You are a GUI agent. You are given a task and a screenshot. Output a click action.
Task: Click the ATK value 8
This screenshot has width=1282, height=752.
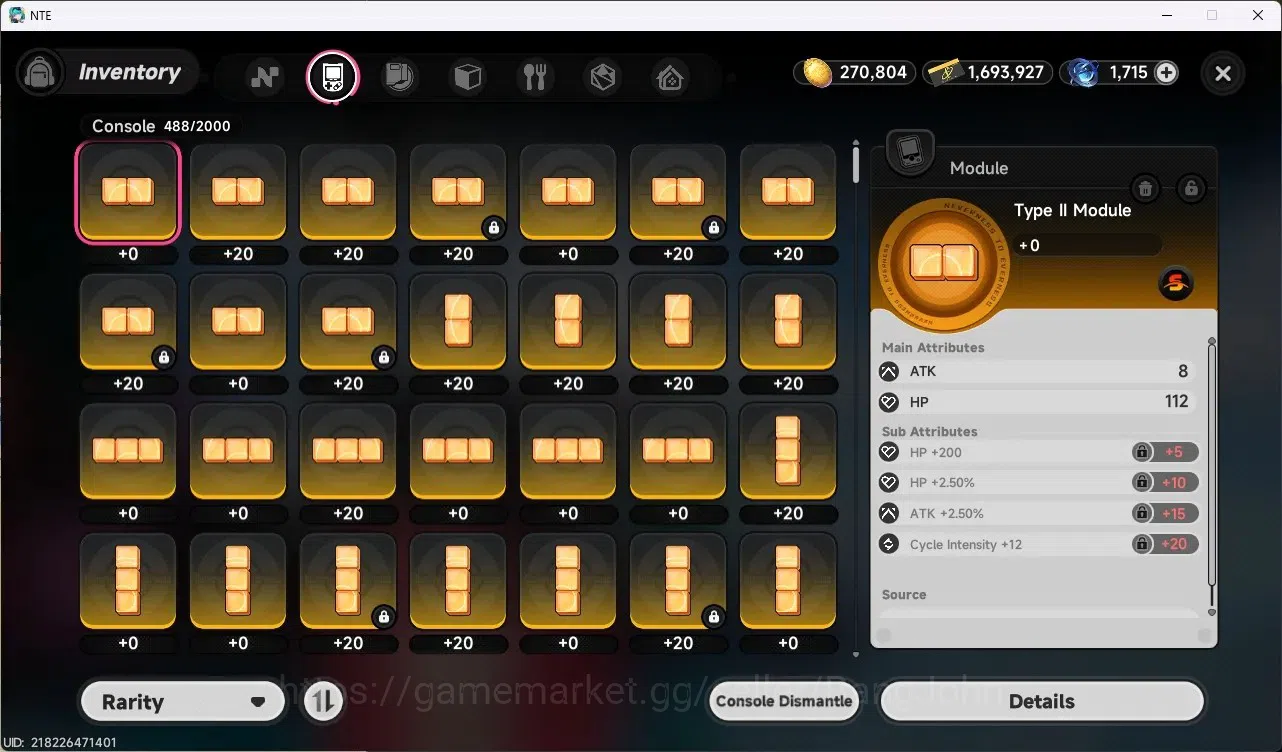(1182, 371)
